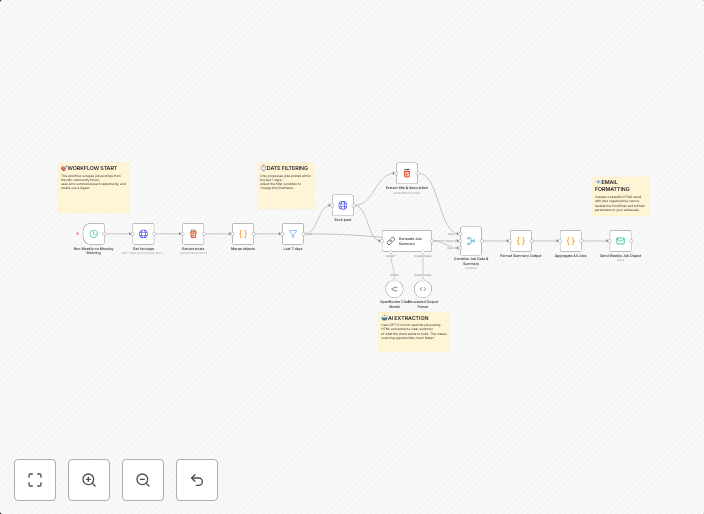704x514 pixels.
Task: Click the AI EXTRACTION sticky note
Action: coord(414,331)
